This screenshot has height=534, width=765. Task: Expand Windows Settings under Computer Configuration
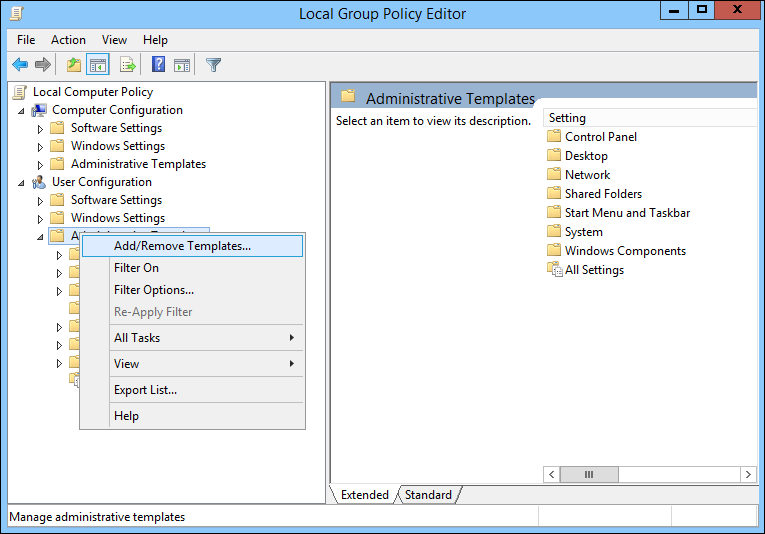click(x=40, y=147)
